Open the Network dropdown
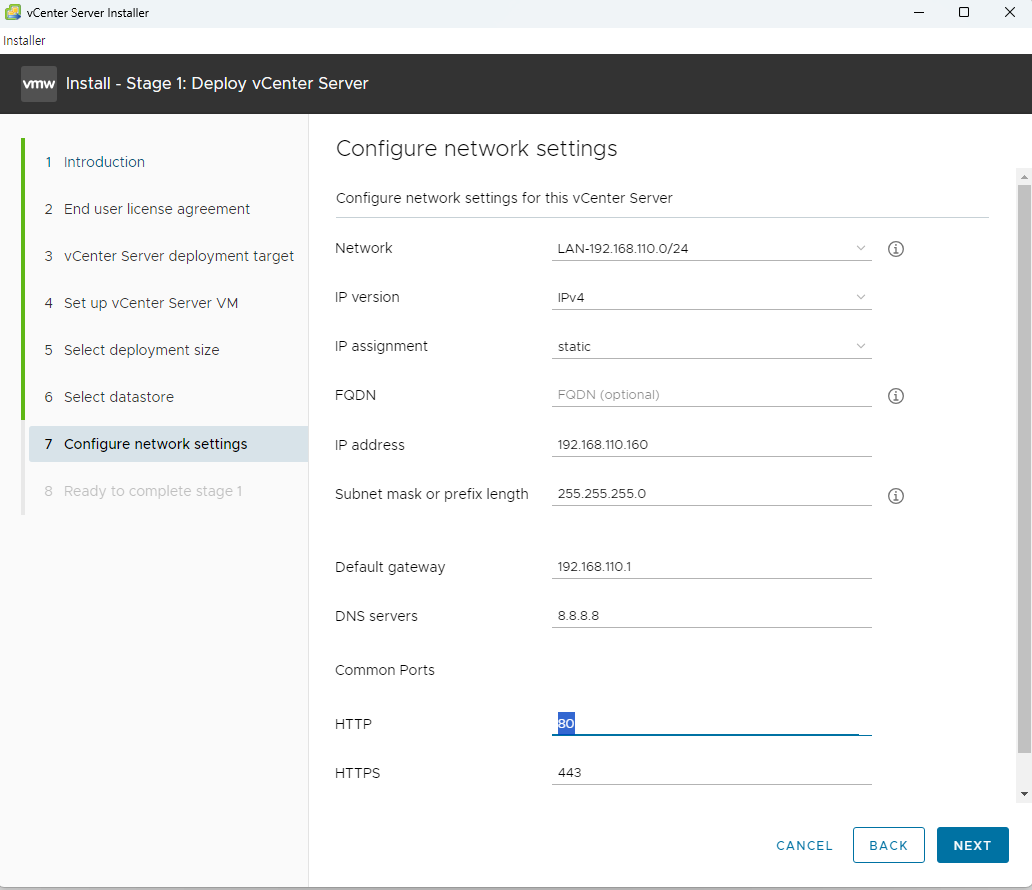Screen dimensions: 1032x890 coord(711,248)
